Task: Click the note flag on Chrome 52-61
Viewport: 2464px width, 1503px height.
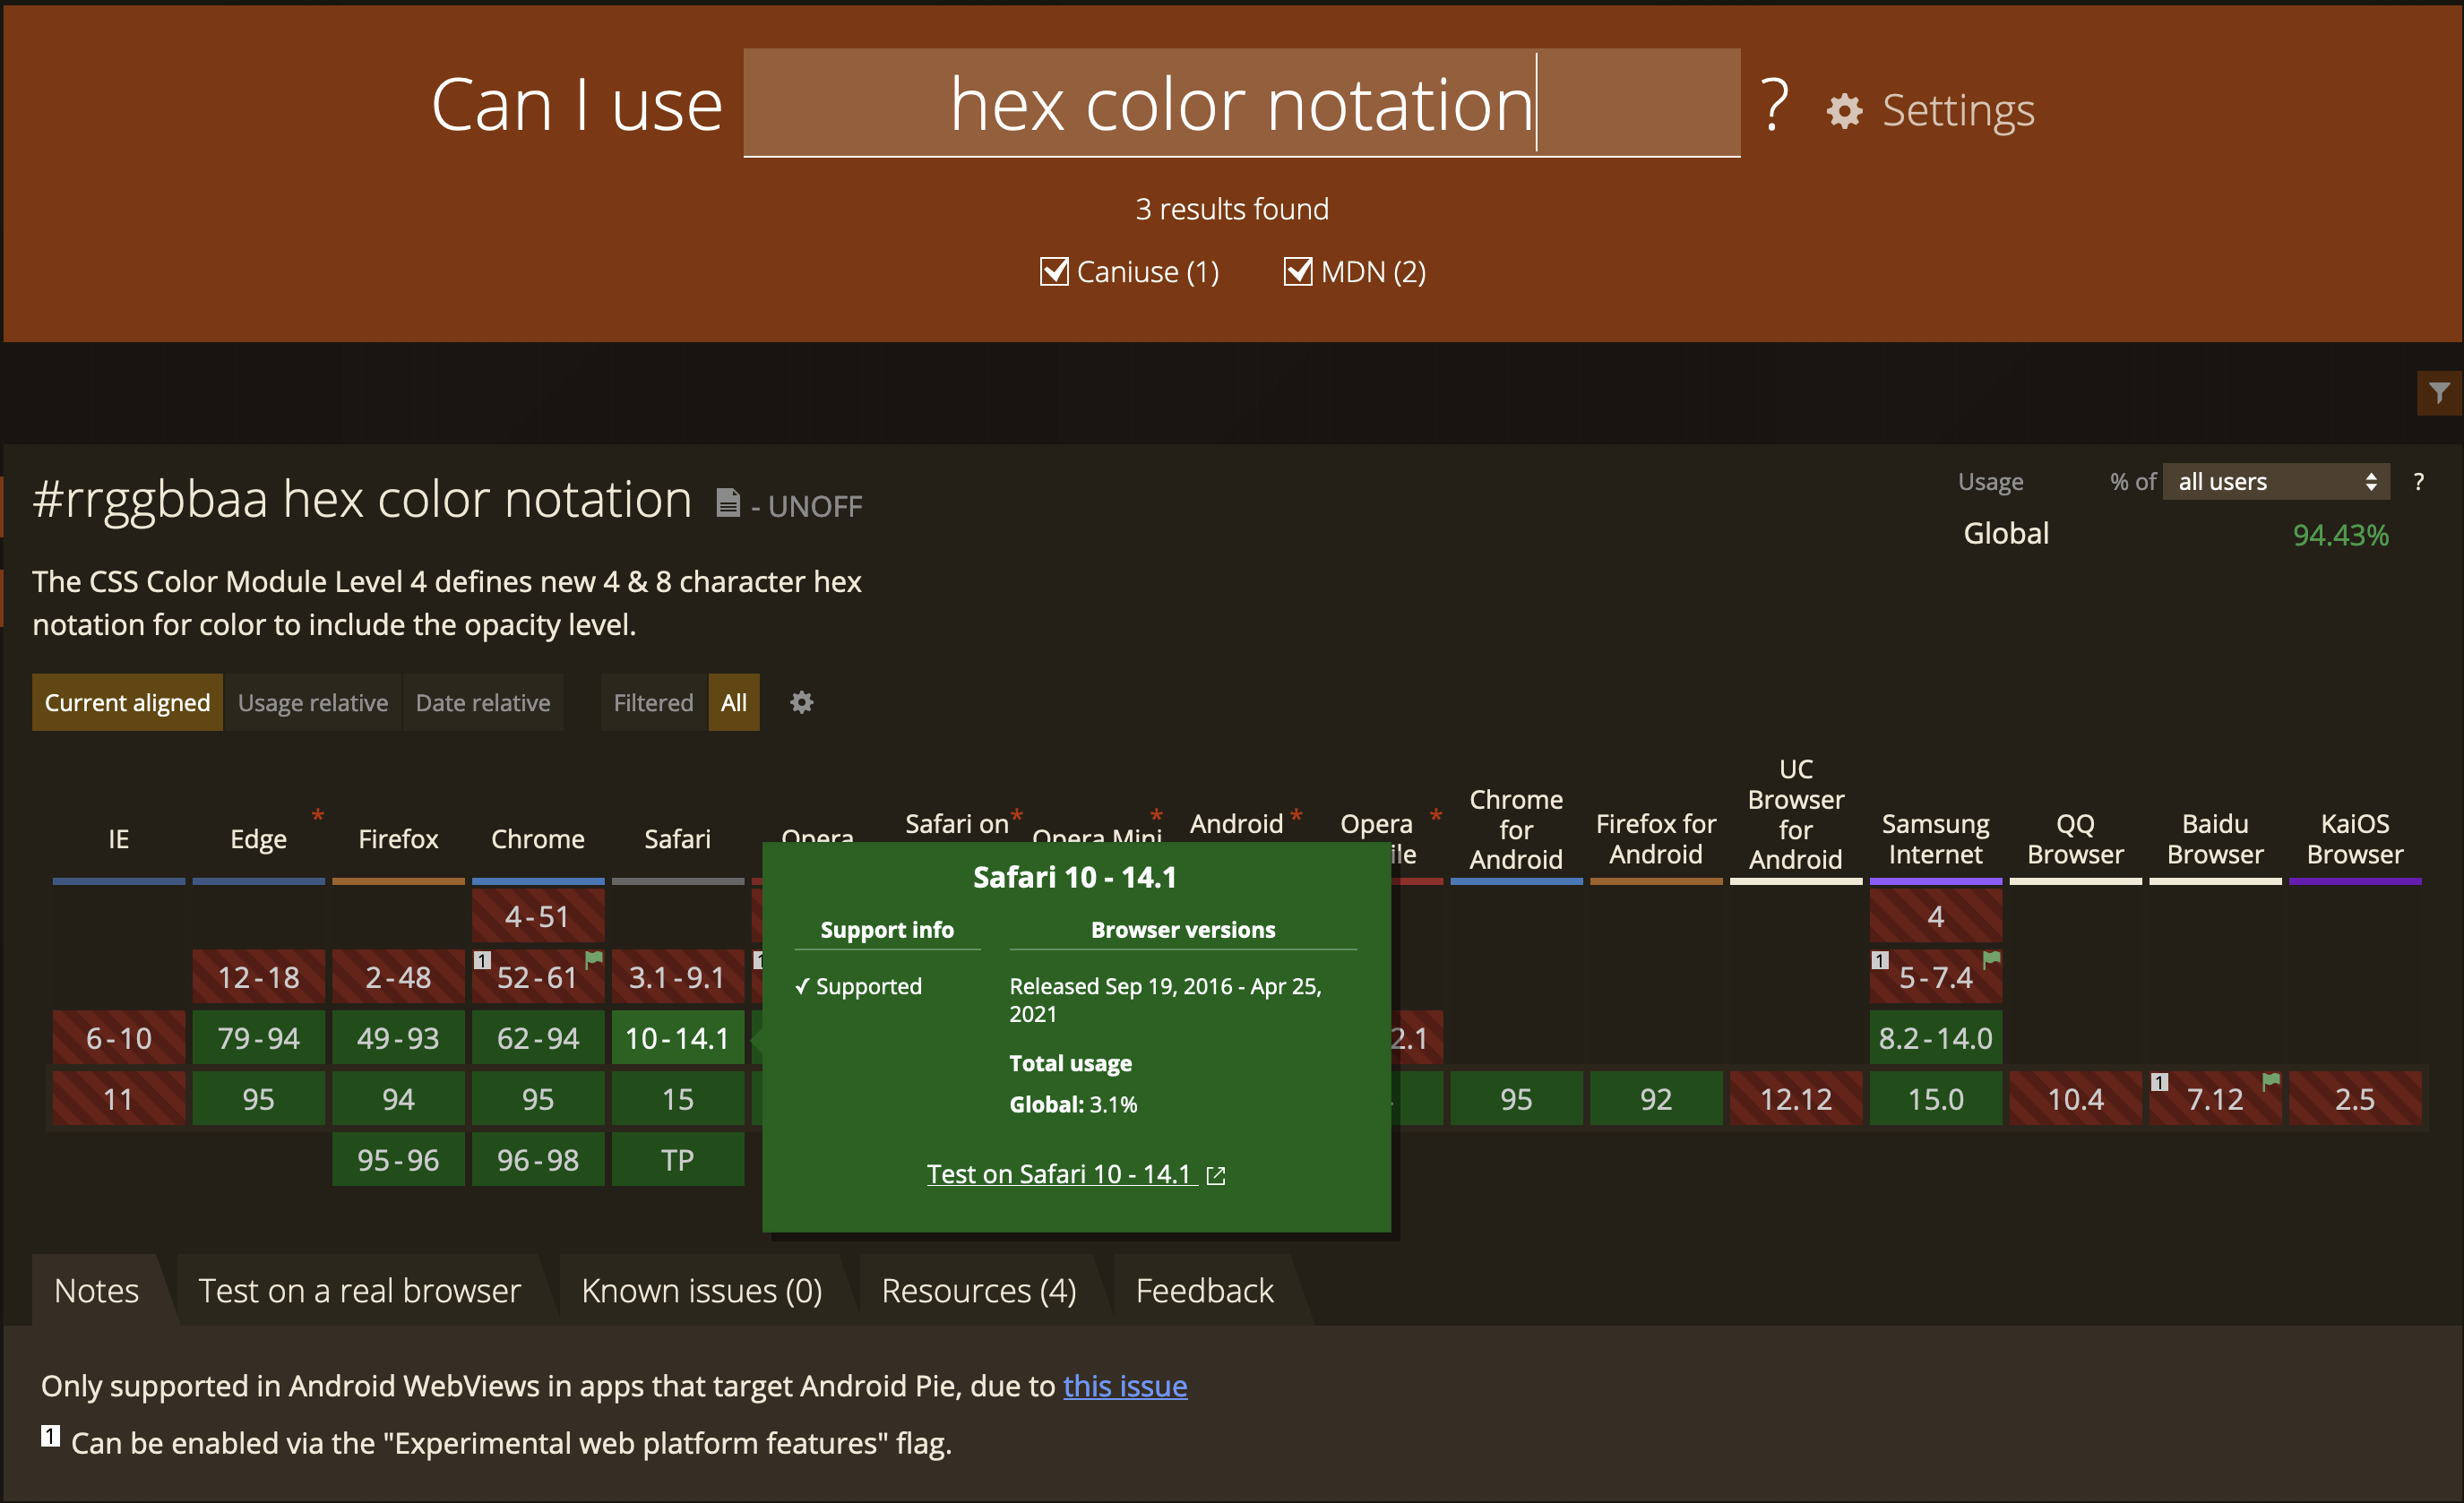Action: pyautogui.click(x=594, y=959)
